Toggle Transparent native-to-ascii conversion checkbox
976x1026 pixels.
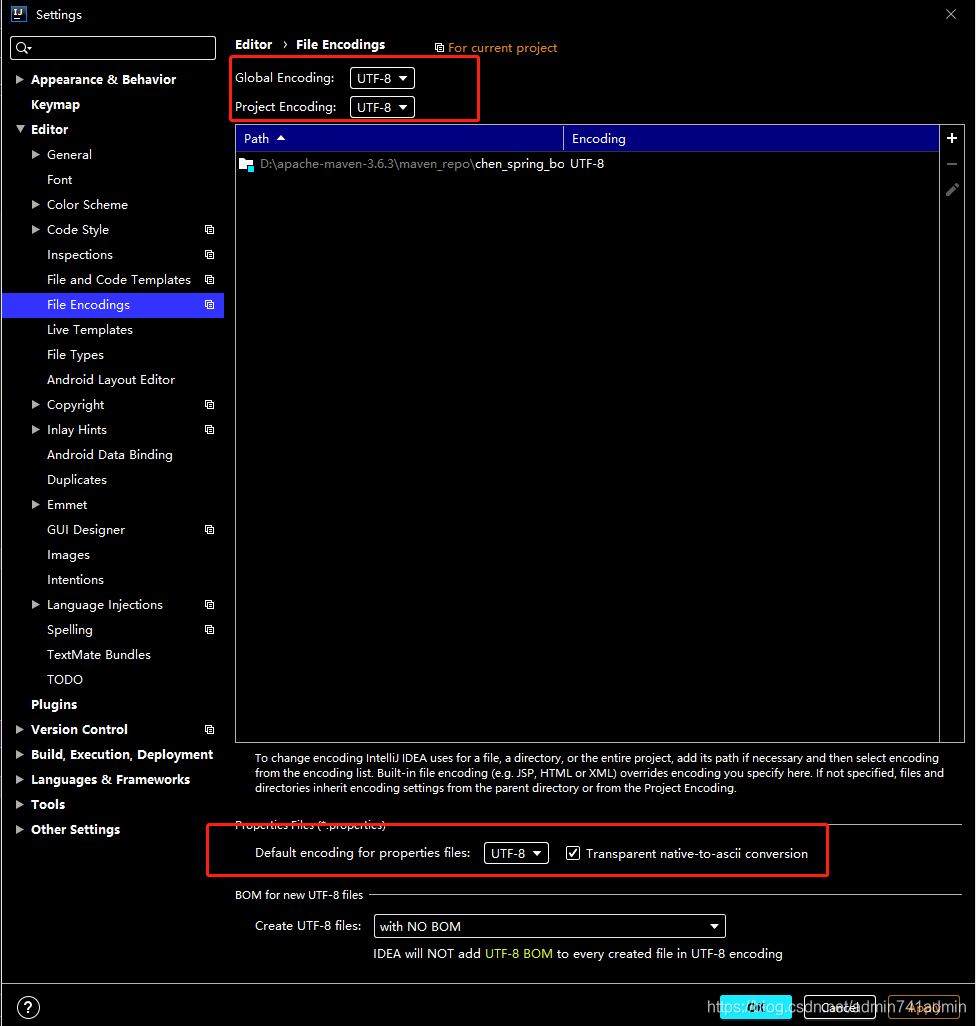pyautogui.click(x=573, y=853)
